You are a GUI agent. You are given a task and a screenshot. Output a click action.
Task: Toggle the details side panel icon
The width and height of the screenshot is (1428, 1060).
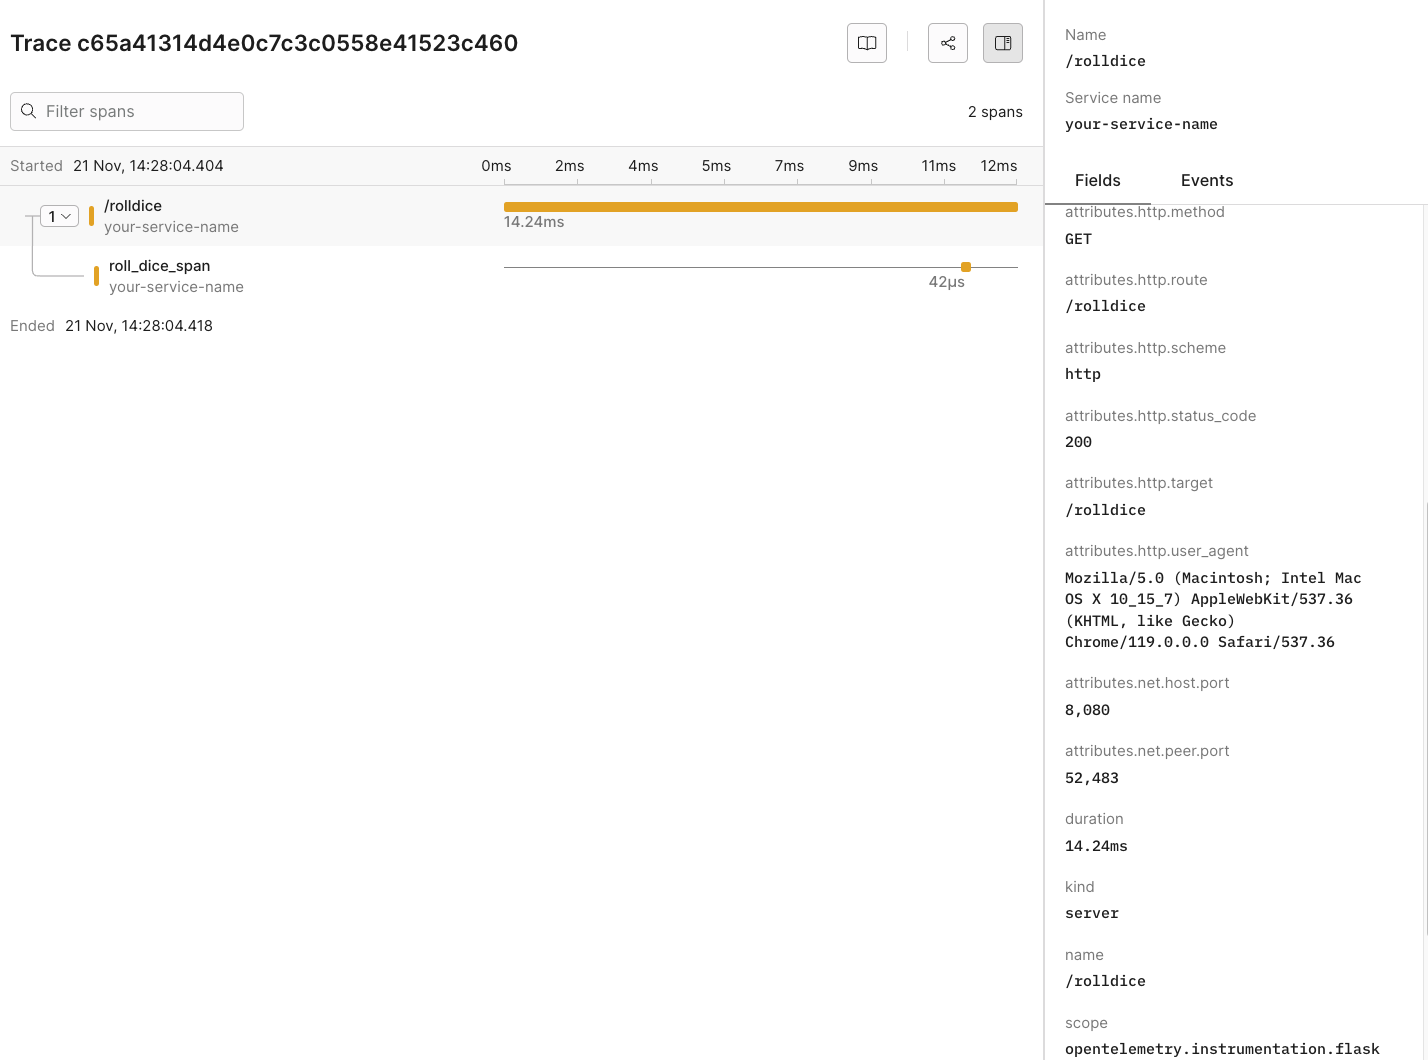pos(1002,43)
